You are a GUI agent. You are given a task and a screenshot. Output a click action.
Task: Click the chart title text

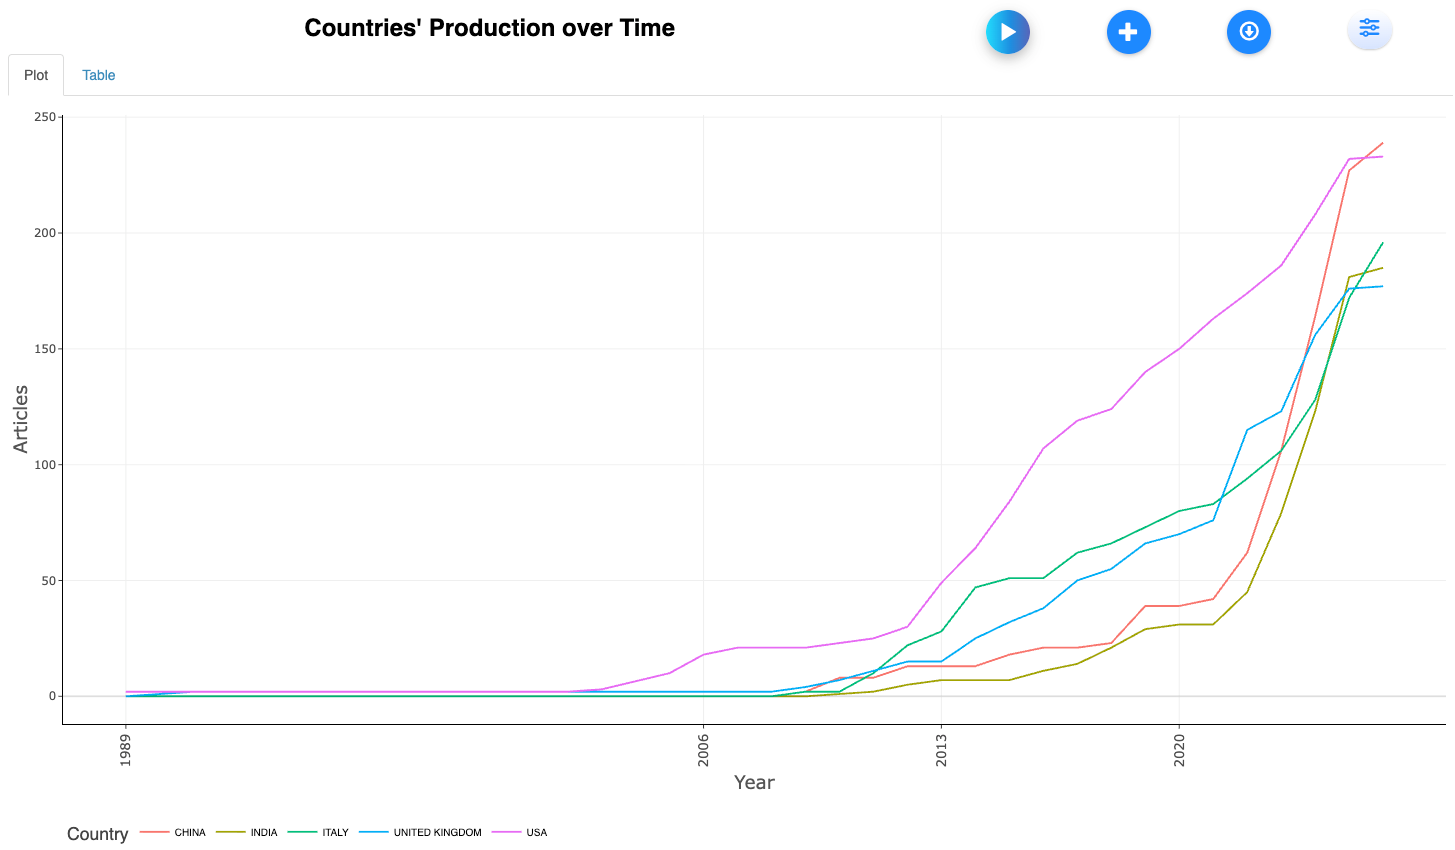pyautogui.click(x=489, y=28)
